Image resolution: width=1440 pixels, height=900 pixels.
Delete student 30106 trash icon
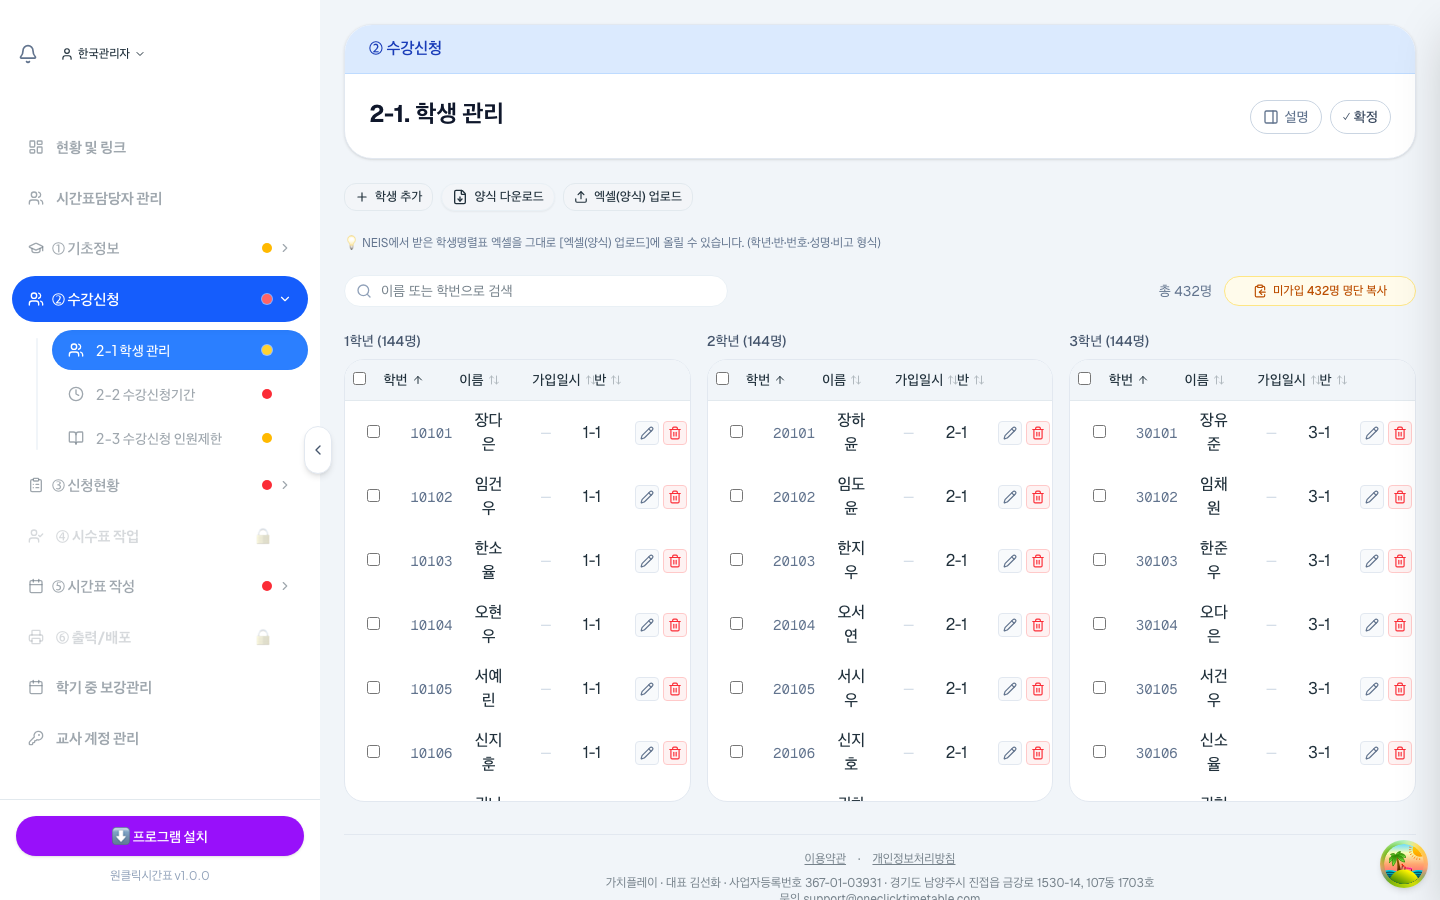click(1400, 753)
